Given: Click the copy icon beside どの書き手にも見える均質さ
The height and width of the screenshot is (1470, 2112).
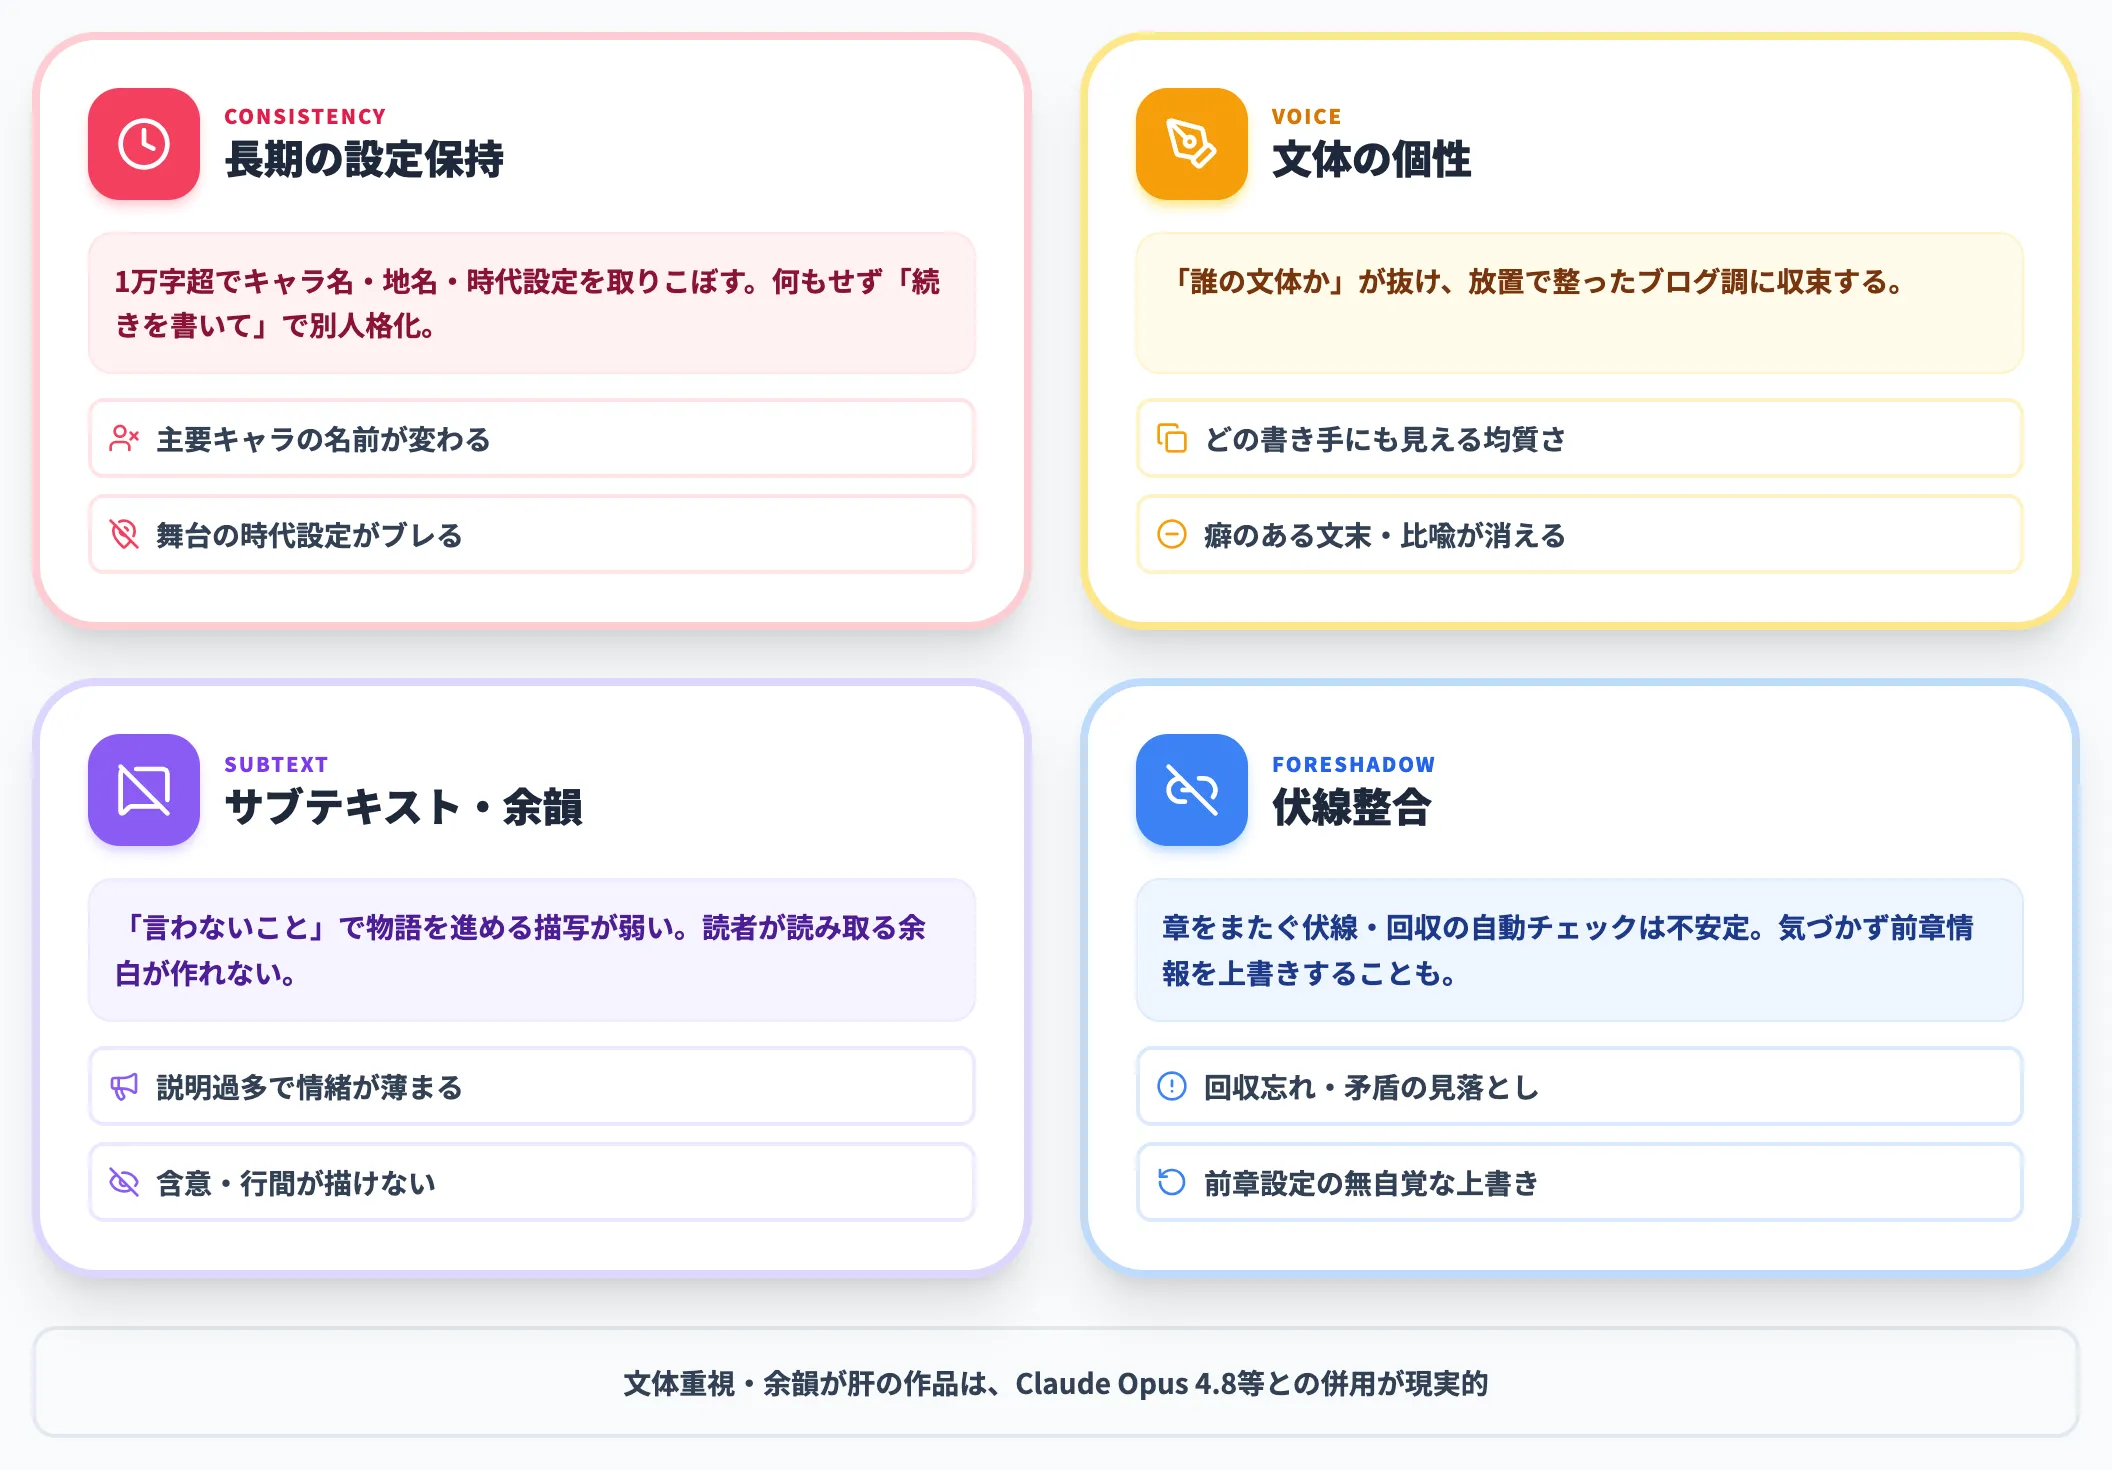Looking at the screenshot, I should (1172, 438).
